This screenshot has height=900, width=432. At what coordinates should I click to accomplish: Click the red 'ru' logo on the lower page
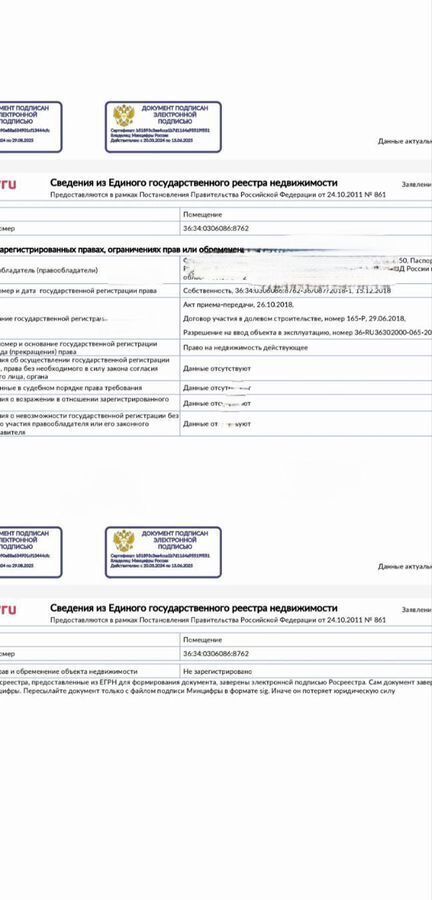[8, 610]
